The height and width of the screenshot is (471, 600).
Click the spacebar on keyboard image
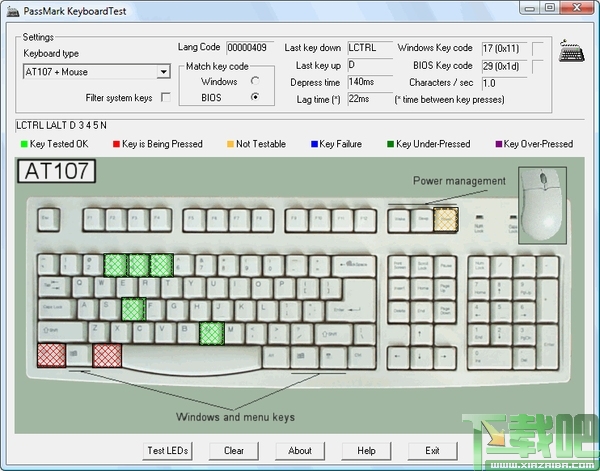193,358
